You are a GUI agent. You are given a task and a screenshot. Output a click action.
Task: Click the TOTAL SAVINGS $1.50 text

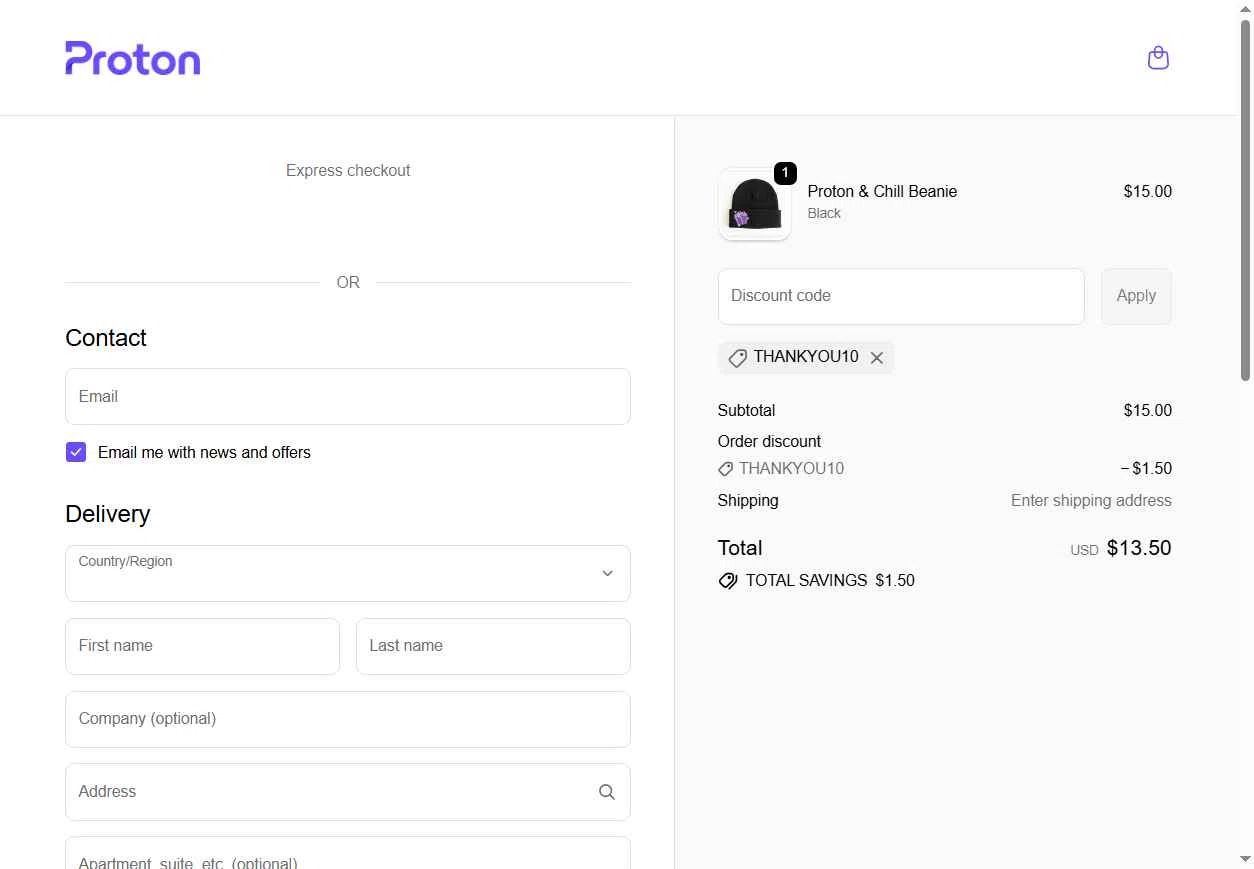point(830,581)
